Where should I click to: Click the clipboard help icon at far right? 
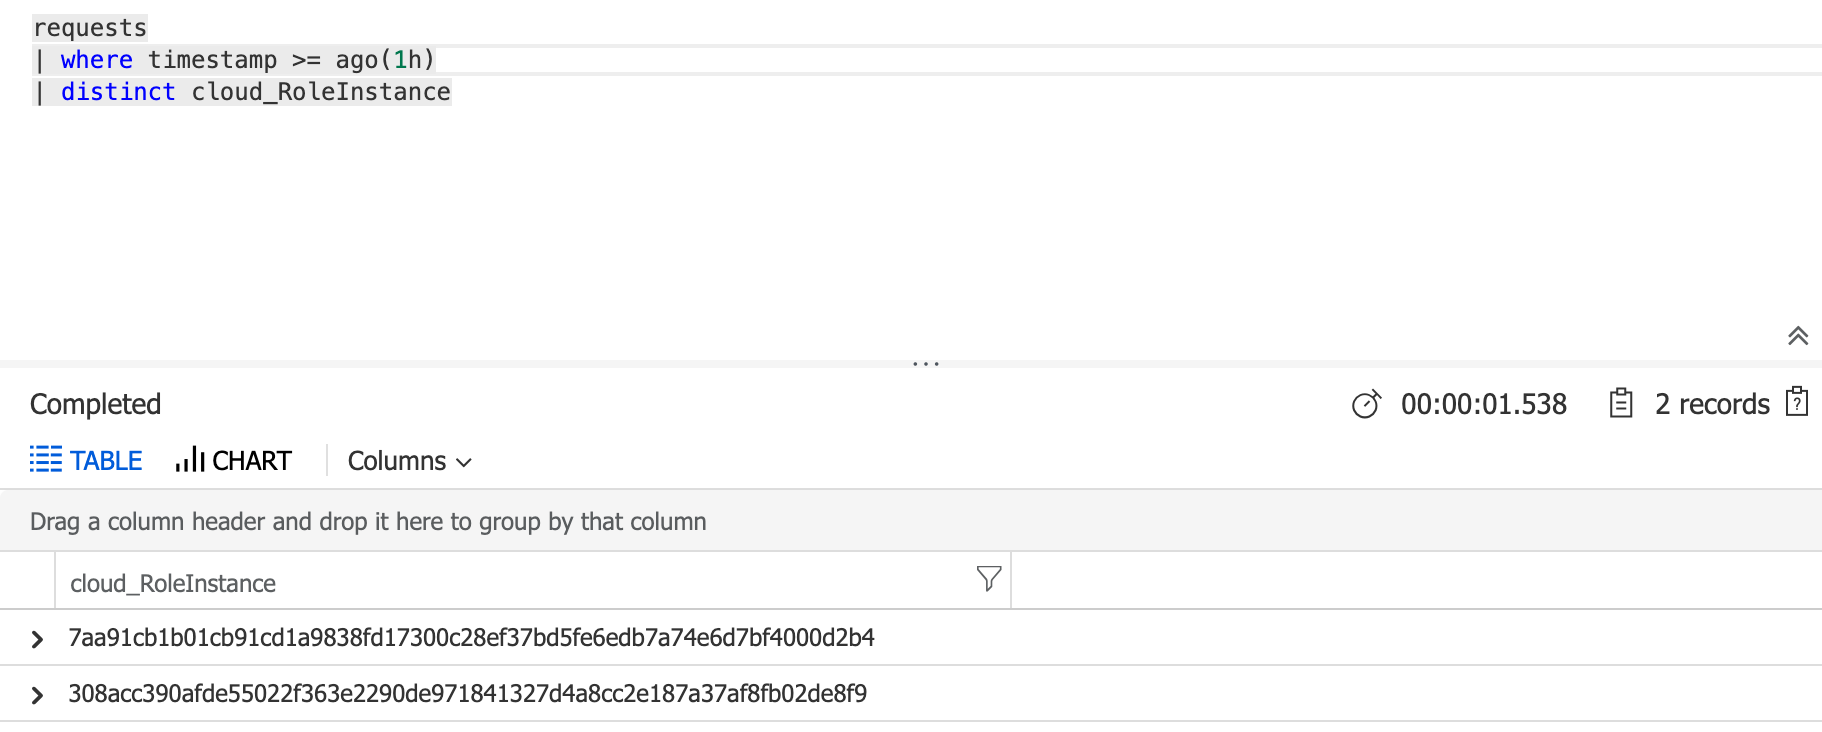(1797, 402)
